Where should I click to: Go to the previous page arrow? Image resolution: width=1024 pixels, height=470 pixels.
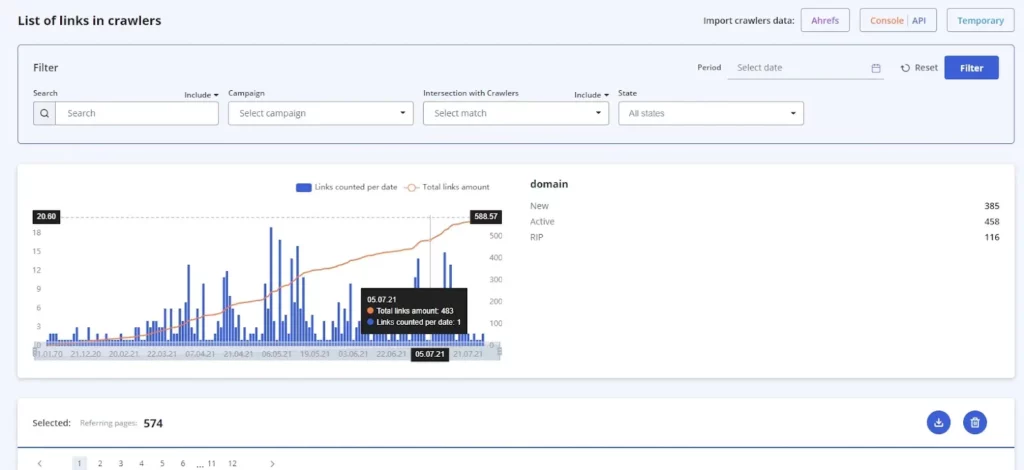[40, 463]
